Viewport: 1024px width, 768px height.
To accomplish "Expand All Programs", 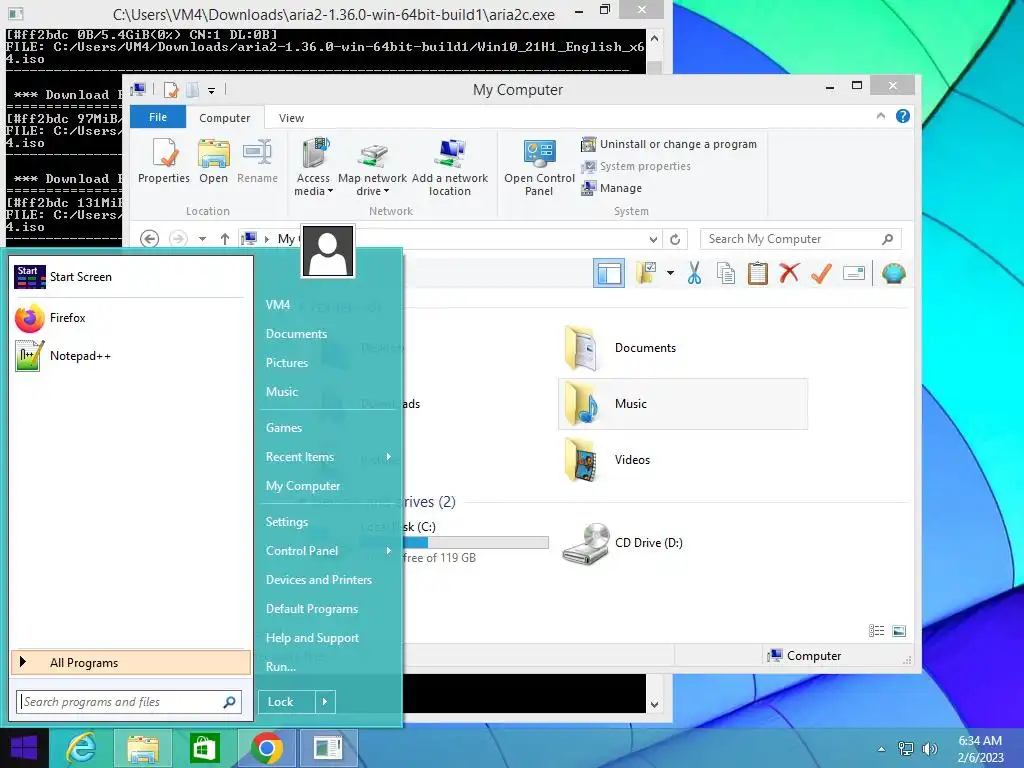I will click(x=131, y=663).
